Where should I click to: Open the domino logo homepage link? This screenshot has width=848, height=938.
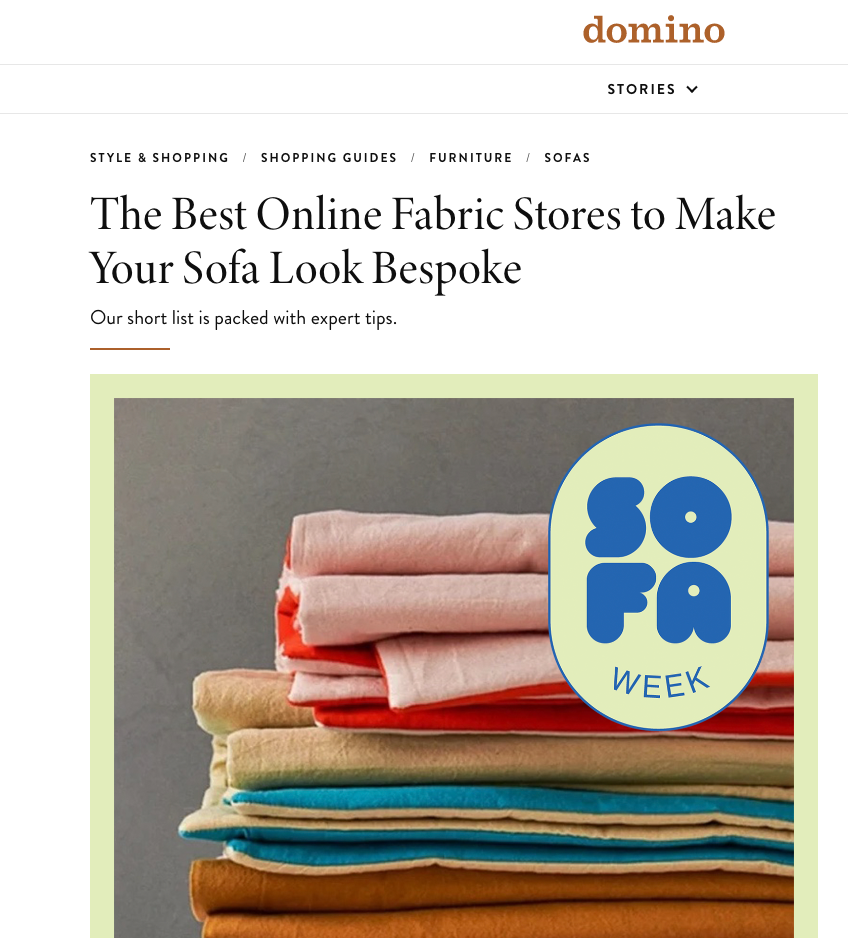coord(654,30)
